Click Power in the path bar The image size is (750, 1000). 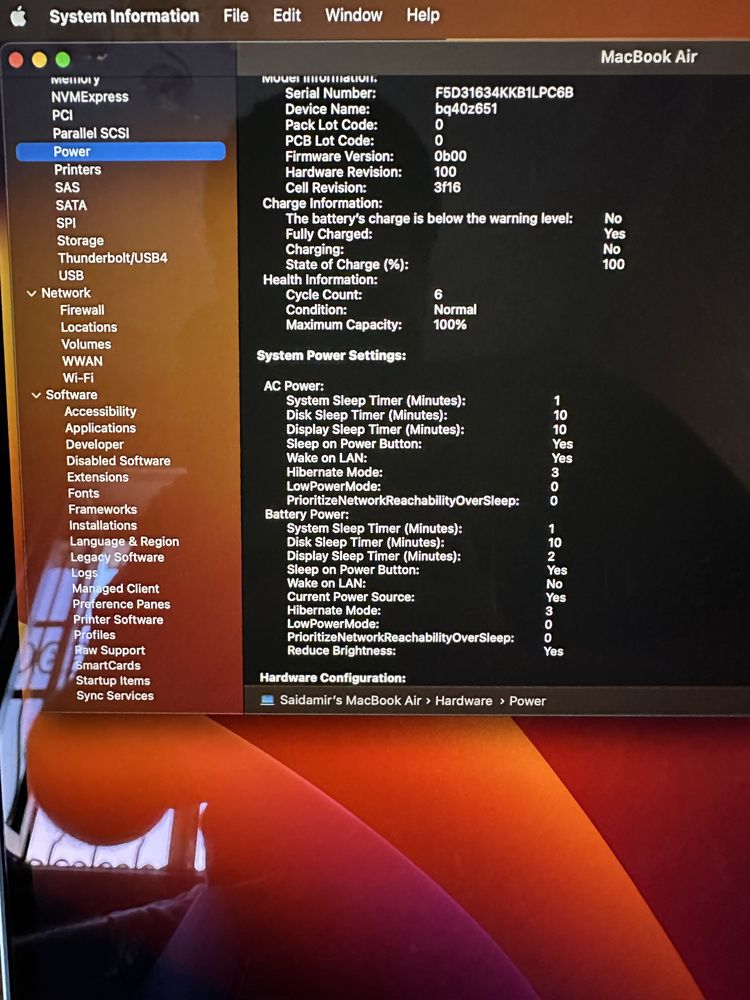[527, 701]
